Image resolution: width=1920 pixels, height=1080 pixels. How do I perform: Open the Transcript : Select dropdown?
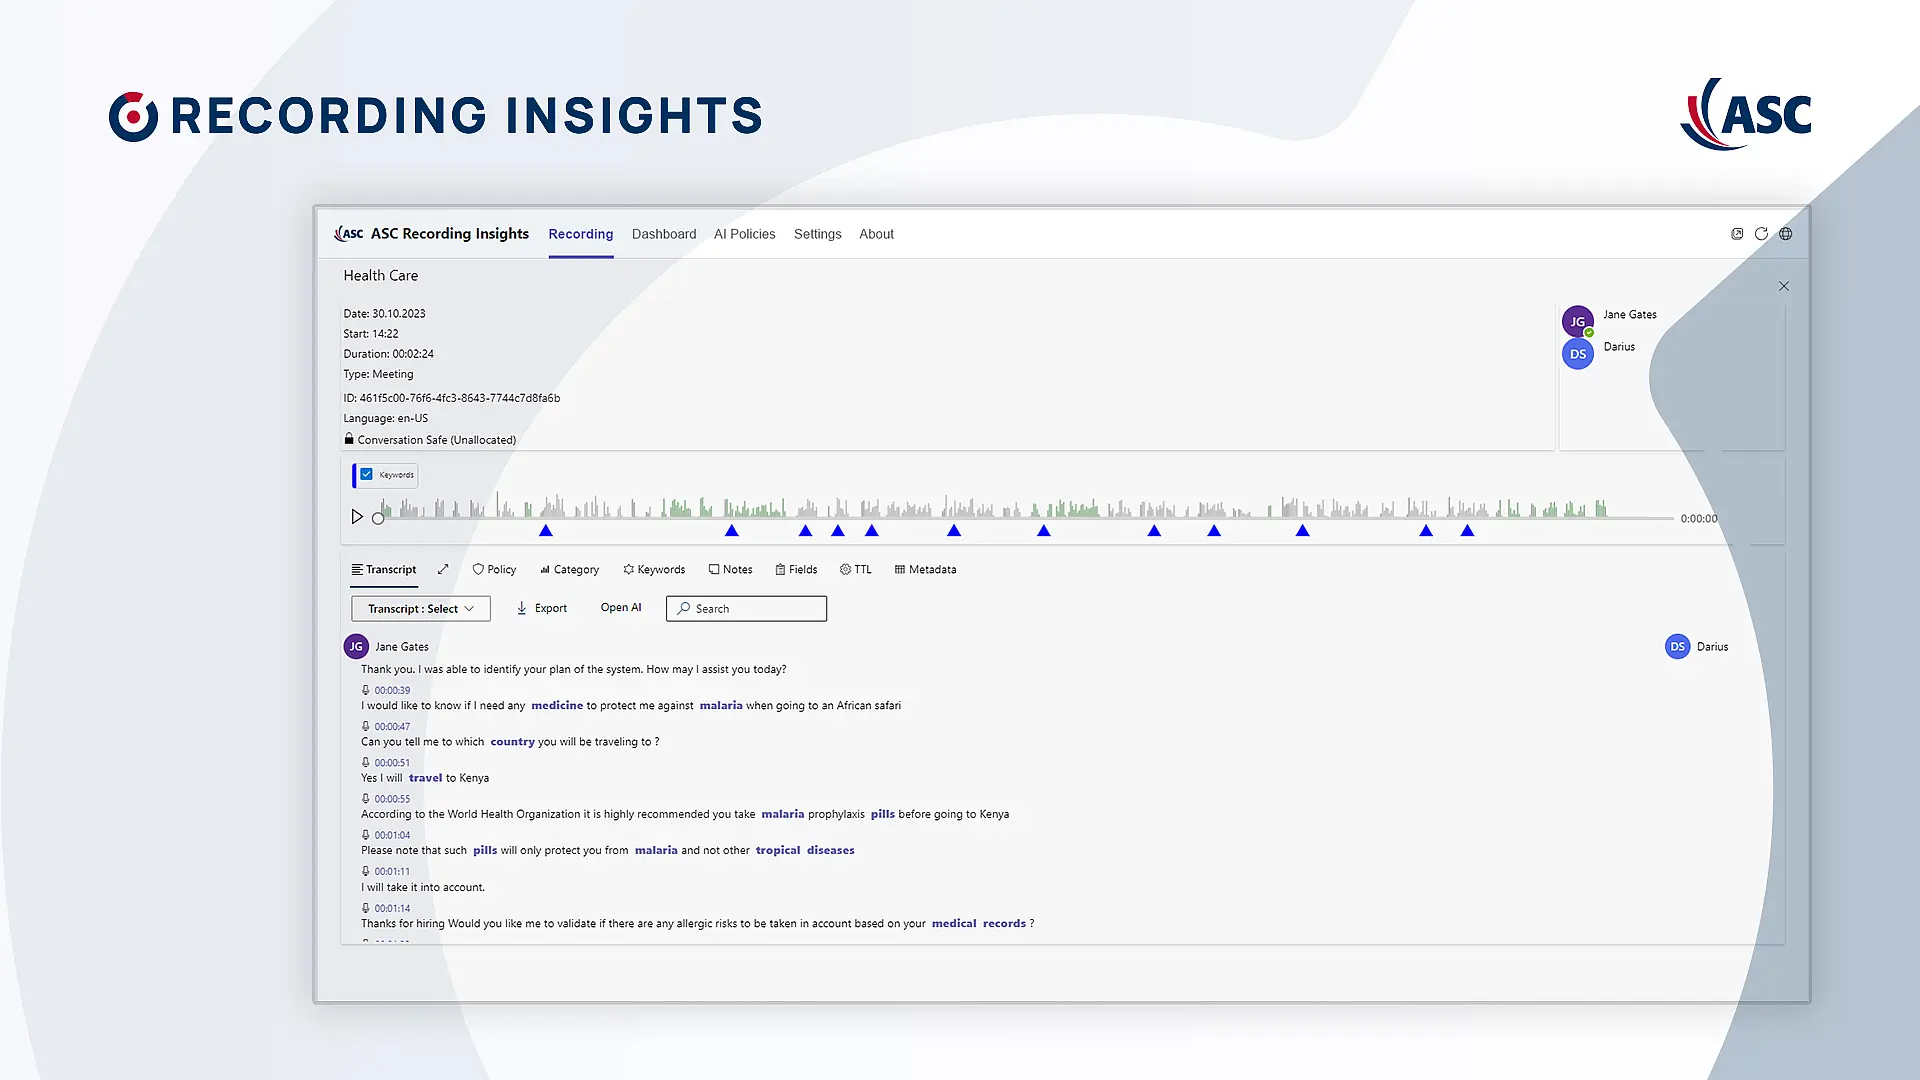point(420,608)
